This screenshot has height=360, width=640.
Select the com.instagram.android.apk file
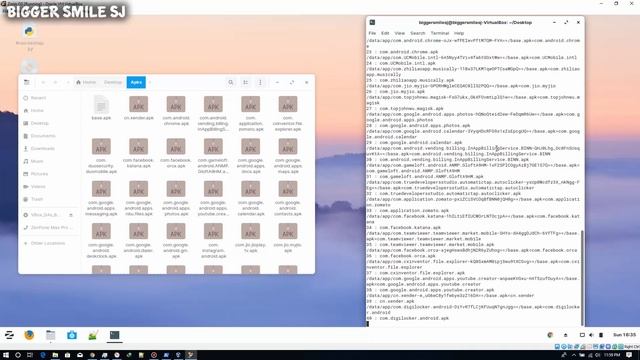(213, 241)
